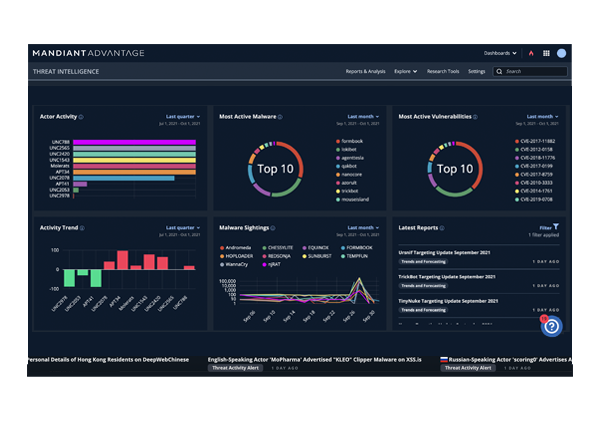
Task: Toggle CVE-2019-0708 in vulnerabilities legend
Action: point(534,199)
